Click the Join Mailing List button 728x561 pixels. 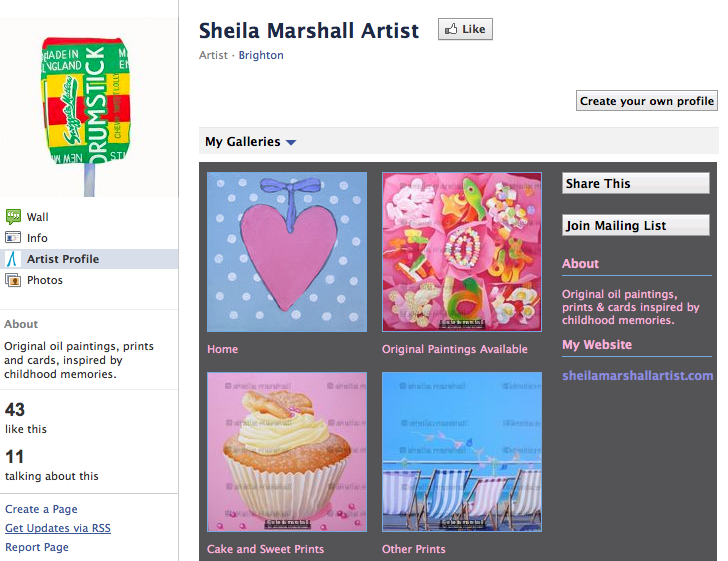coord(636,225)
